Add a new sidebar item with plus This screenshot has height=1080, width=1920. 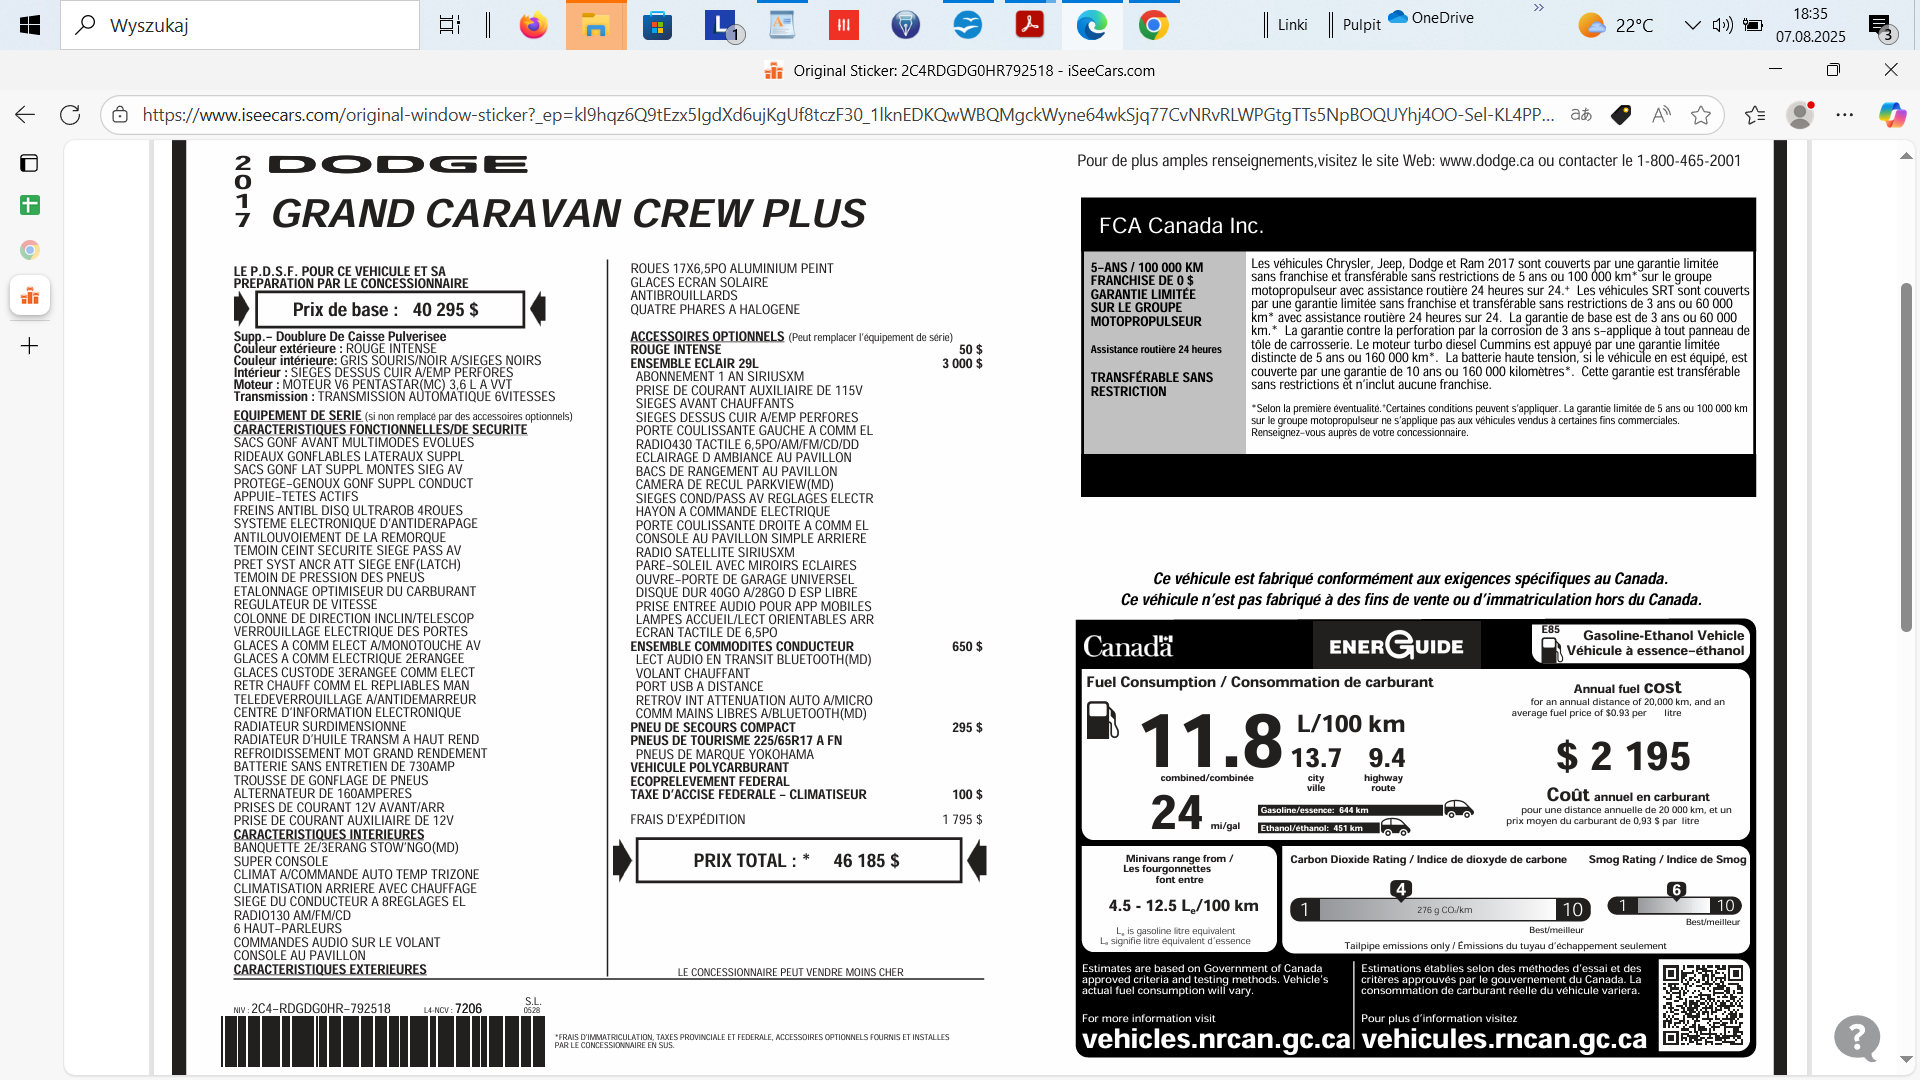pos(29,346)
